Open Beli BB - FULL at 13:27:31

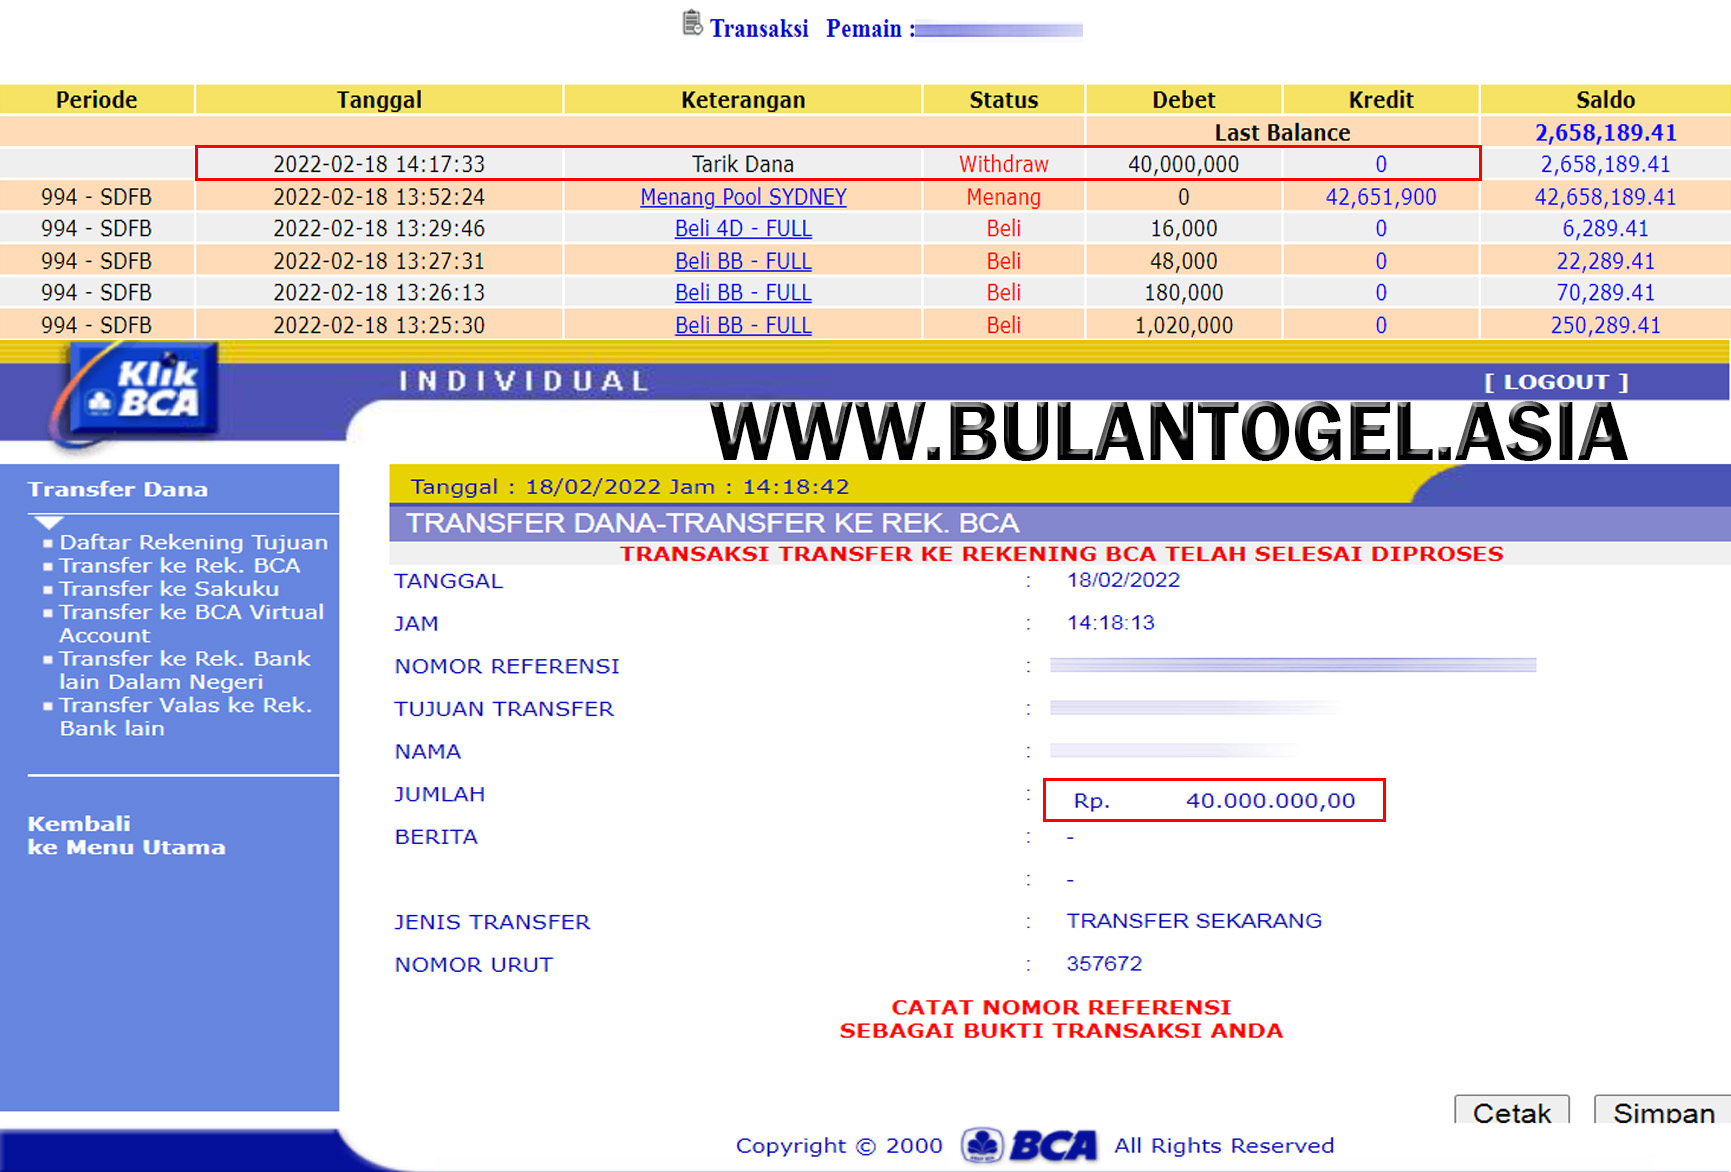point(743,261)
